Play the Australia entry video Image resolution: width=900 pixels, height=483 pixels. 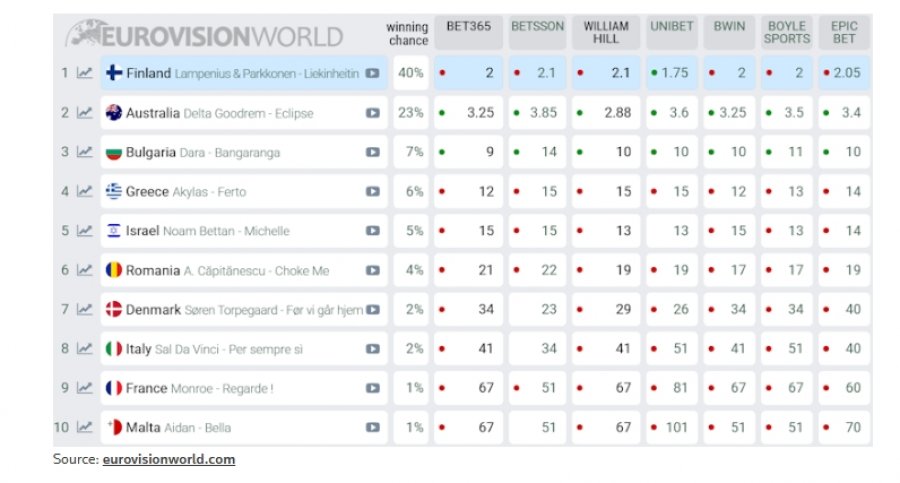[x=373, y=113]
